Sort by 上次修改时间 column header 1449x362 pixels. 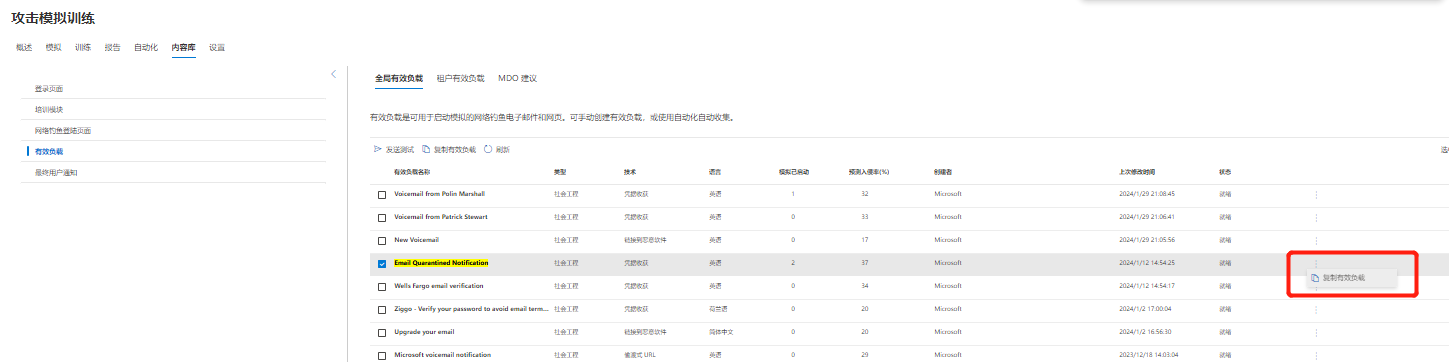click(1137, 172)
